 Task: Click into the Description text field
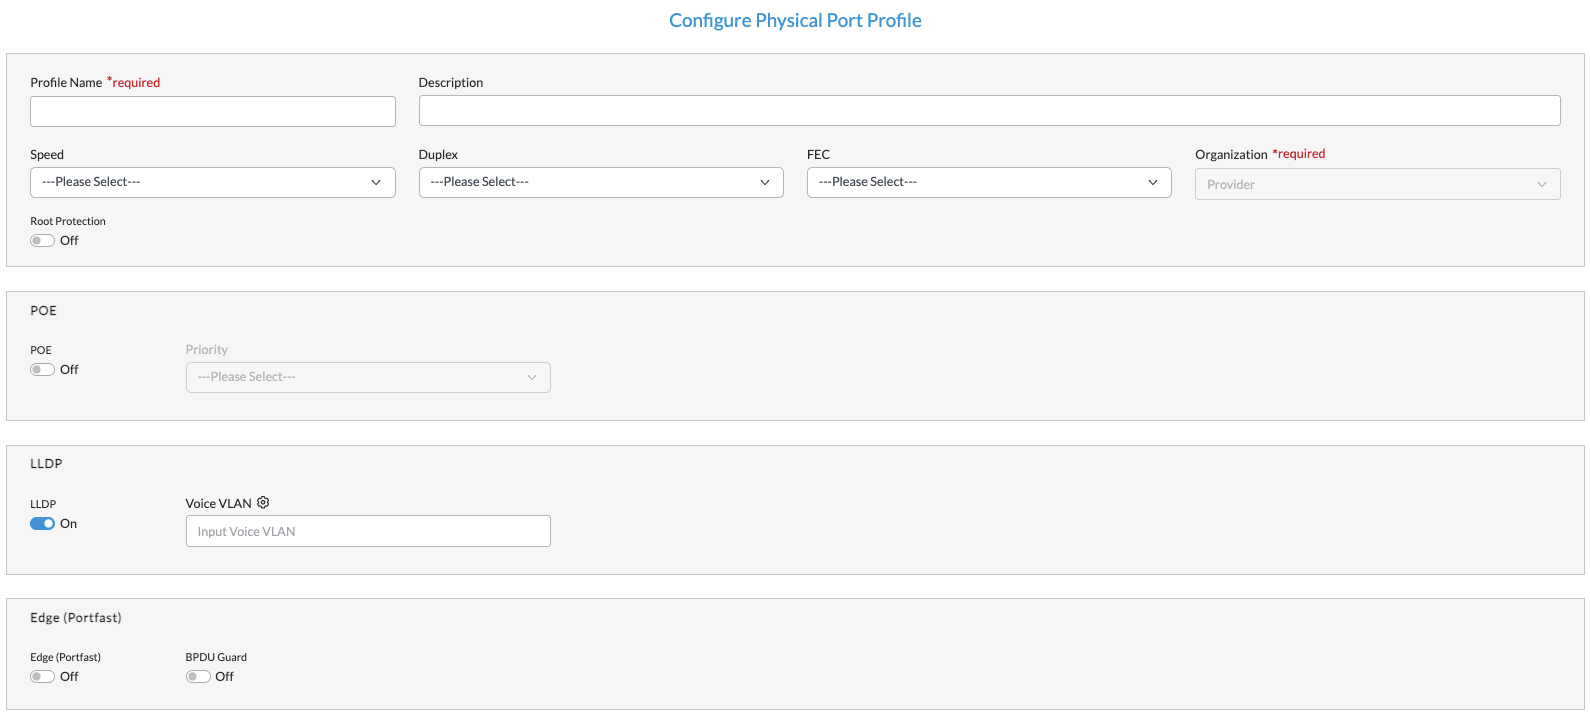click(x=988, y=111)
